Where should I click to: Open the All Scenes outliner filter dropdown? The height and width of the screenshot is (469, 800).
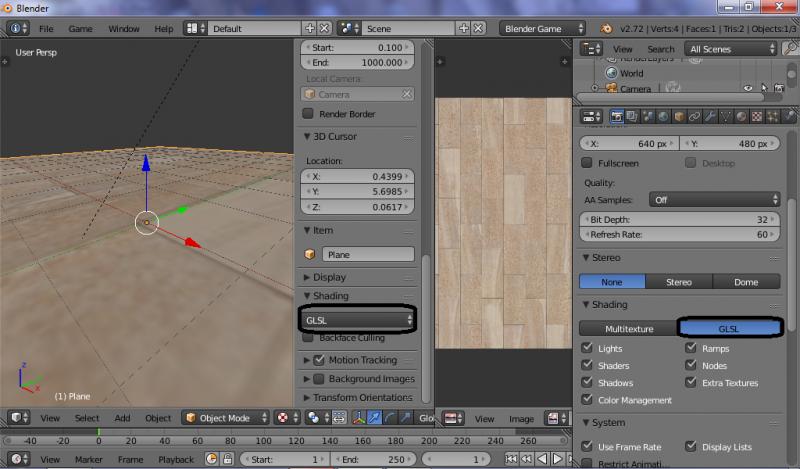click(x=731, y=49)
